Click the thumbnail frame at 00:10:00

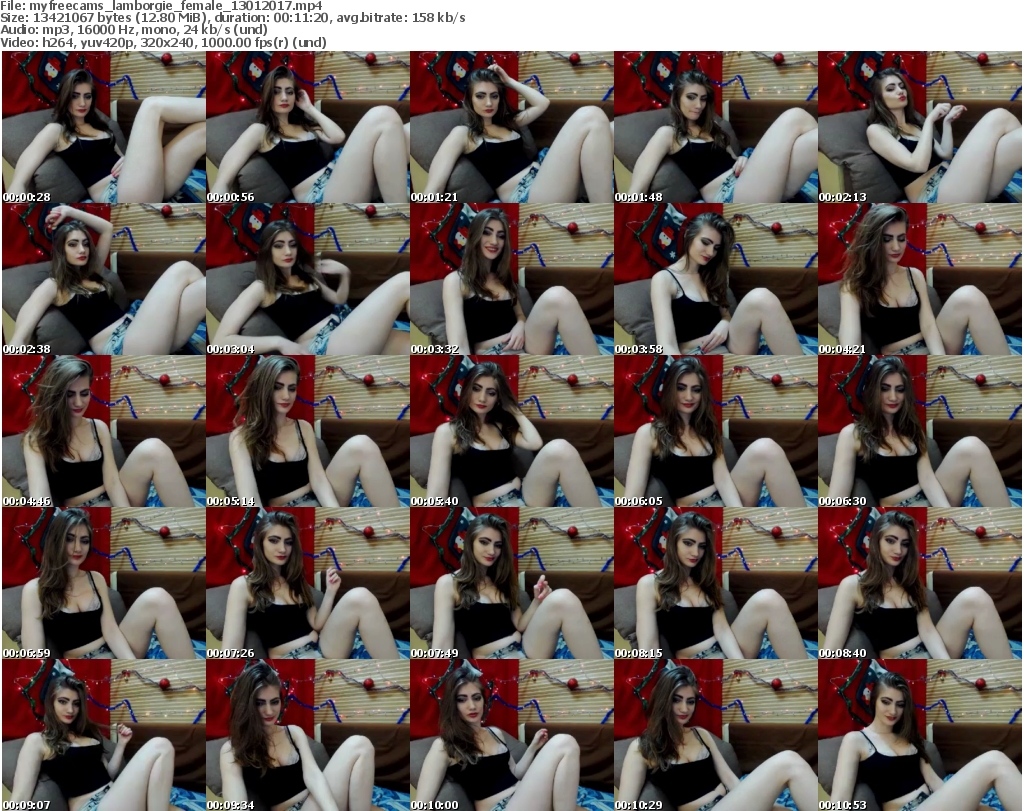tap(511, 735)
